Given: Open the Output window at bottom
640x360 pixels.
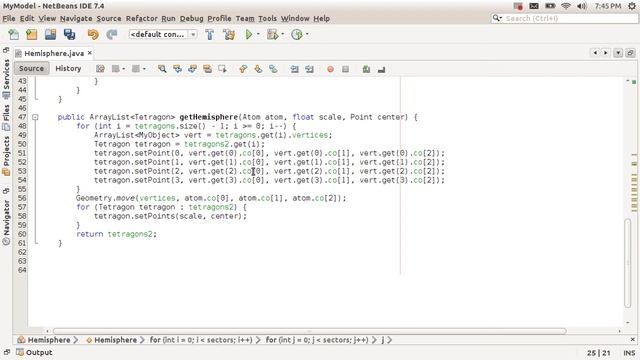Looking at the screenshot, I should click(34, 352).
